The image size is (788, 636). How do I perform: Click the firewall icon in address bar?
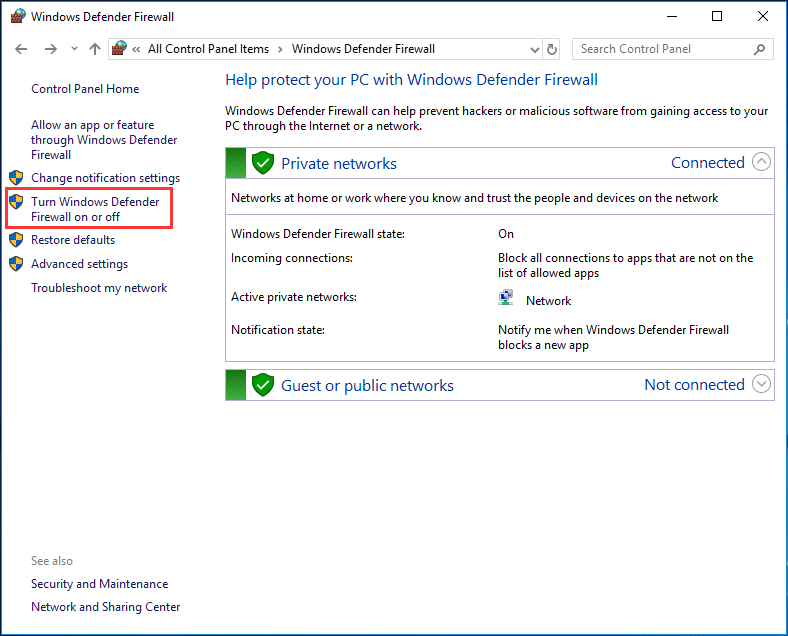(x=120, y=49)
